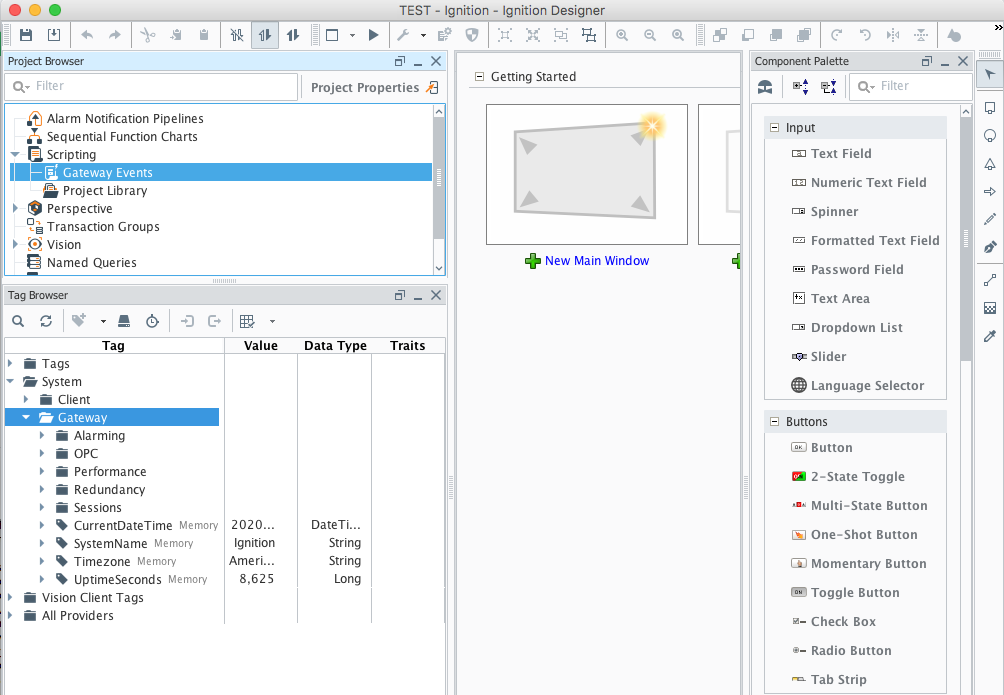The image size is (1004, 695).
Task: Click the export tags icon
Action: (x=215, y=321)
